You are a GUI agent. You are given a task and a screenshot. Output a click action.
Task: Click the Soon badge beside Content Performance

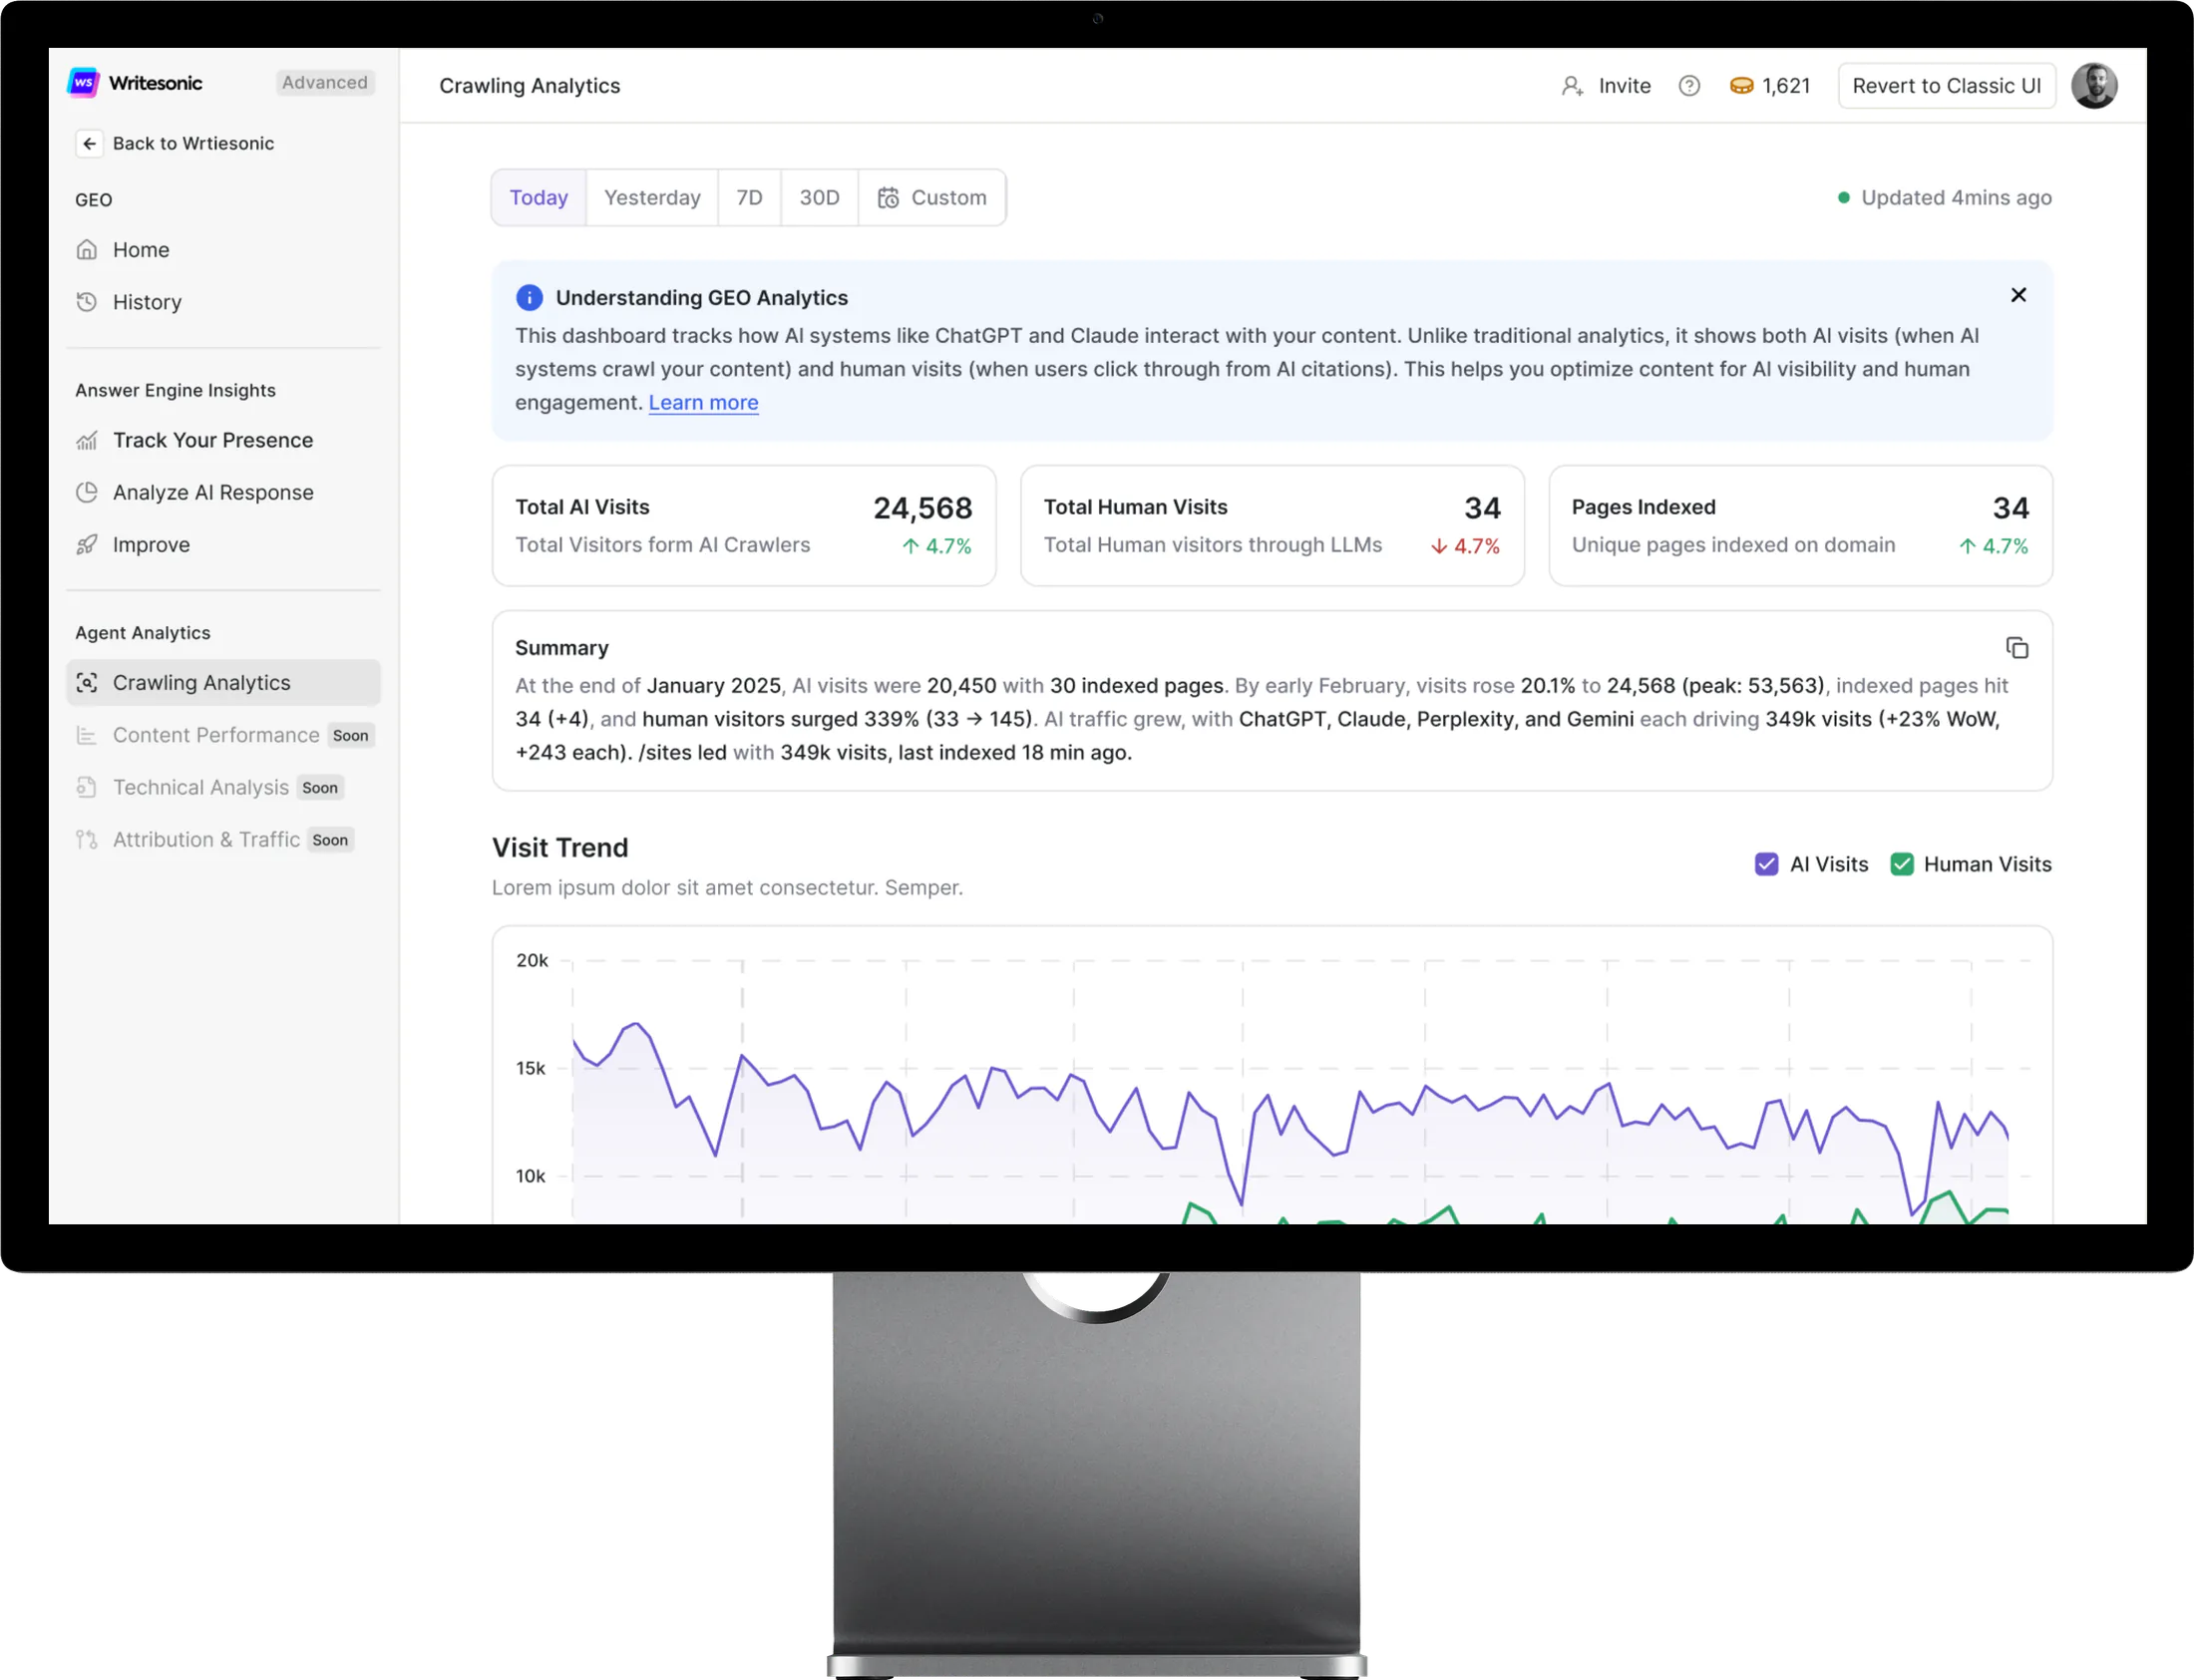(350, 736)
